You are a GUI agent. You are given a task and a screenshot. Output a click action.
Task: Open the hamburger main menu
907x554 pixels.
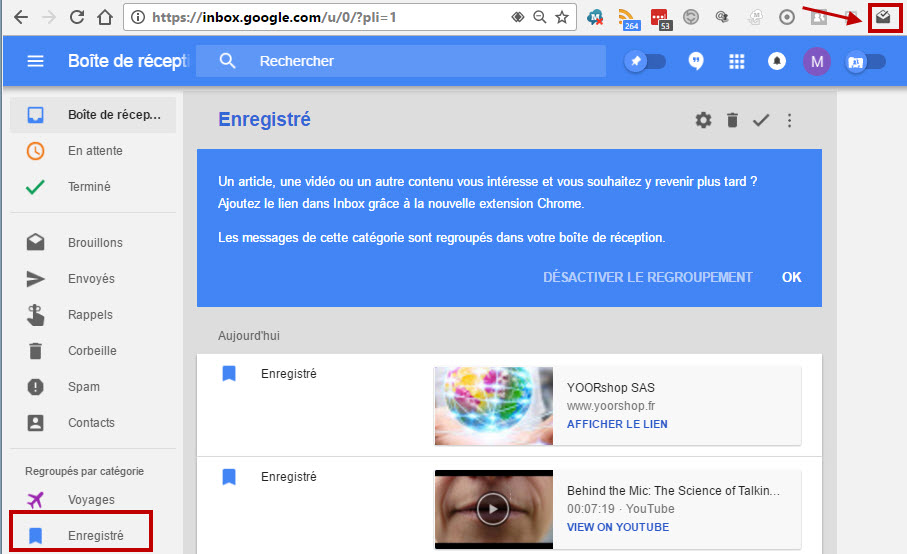tap(35, 61)
